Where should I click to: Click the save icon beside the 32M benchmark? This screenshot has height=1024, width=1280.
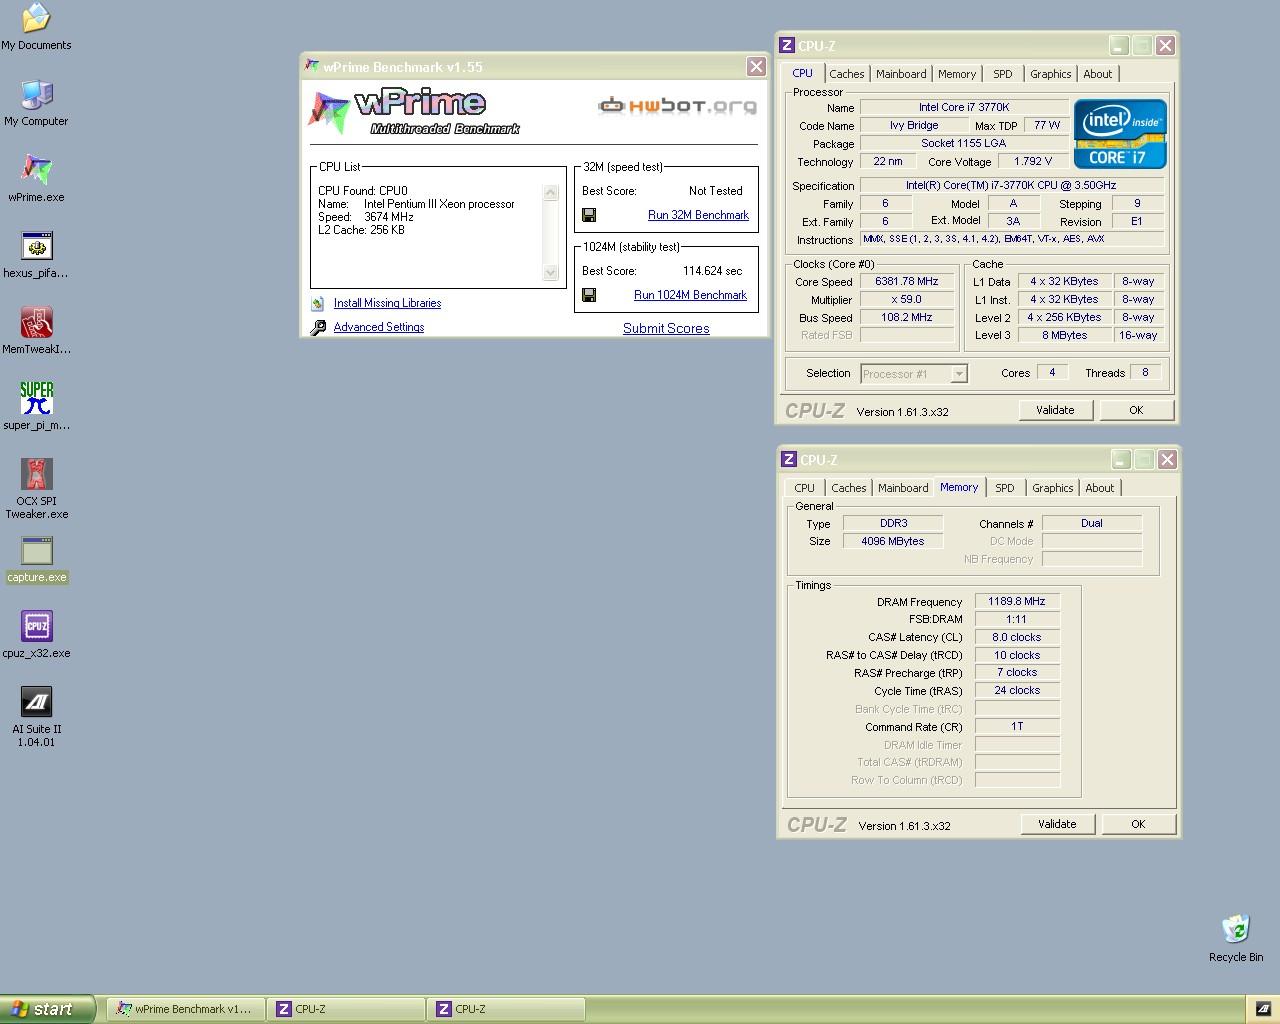(x=589, y=215)
